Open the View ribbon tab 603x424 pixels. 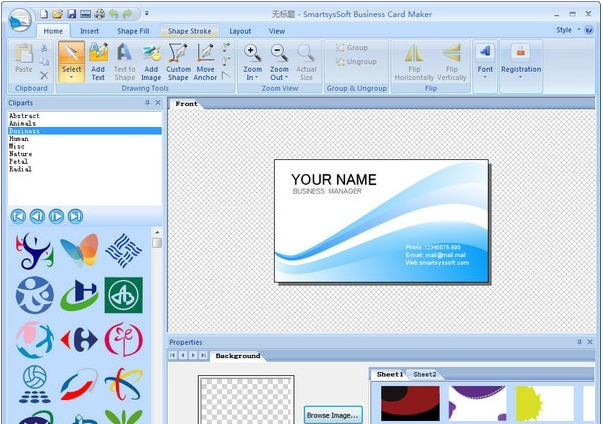tap(277, 31)
